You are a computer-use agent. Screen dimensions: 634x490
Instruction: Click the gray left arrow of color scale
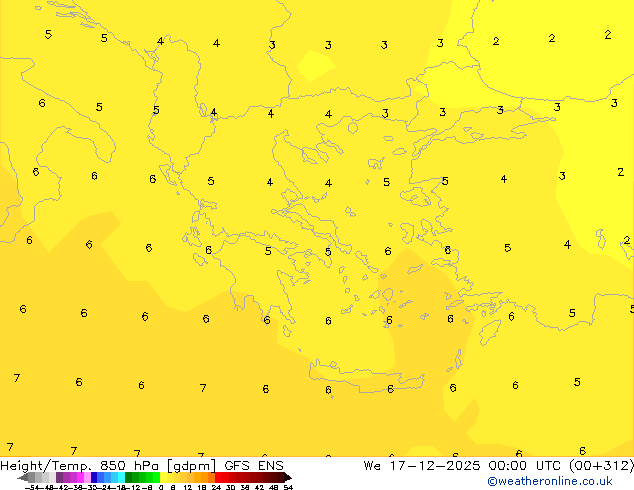tap(23, 478)
